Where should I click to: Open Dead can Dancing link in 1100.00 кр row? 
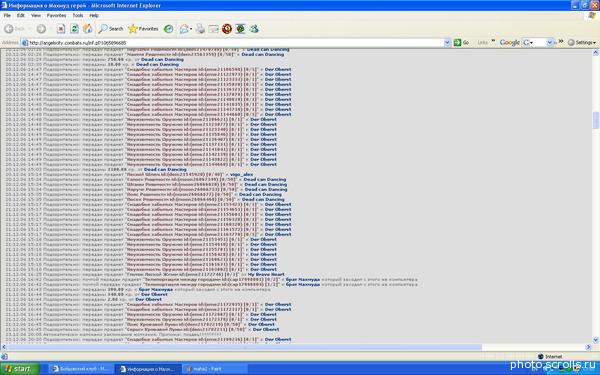(x=165, y=170)
